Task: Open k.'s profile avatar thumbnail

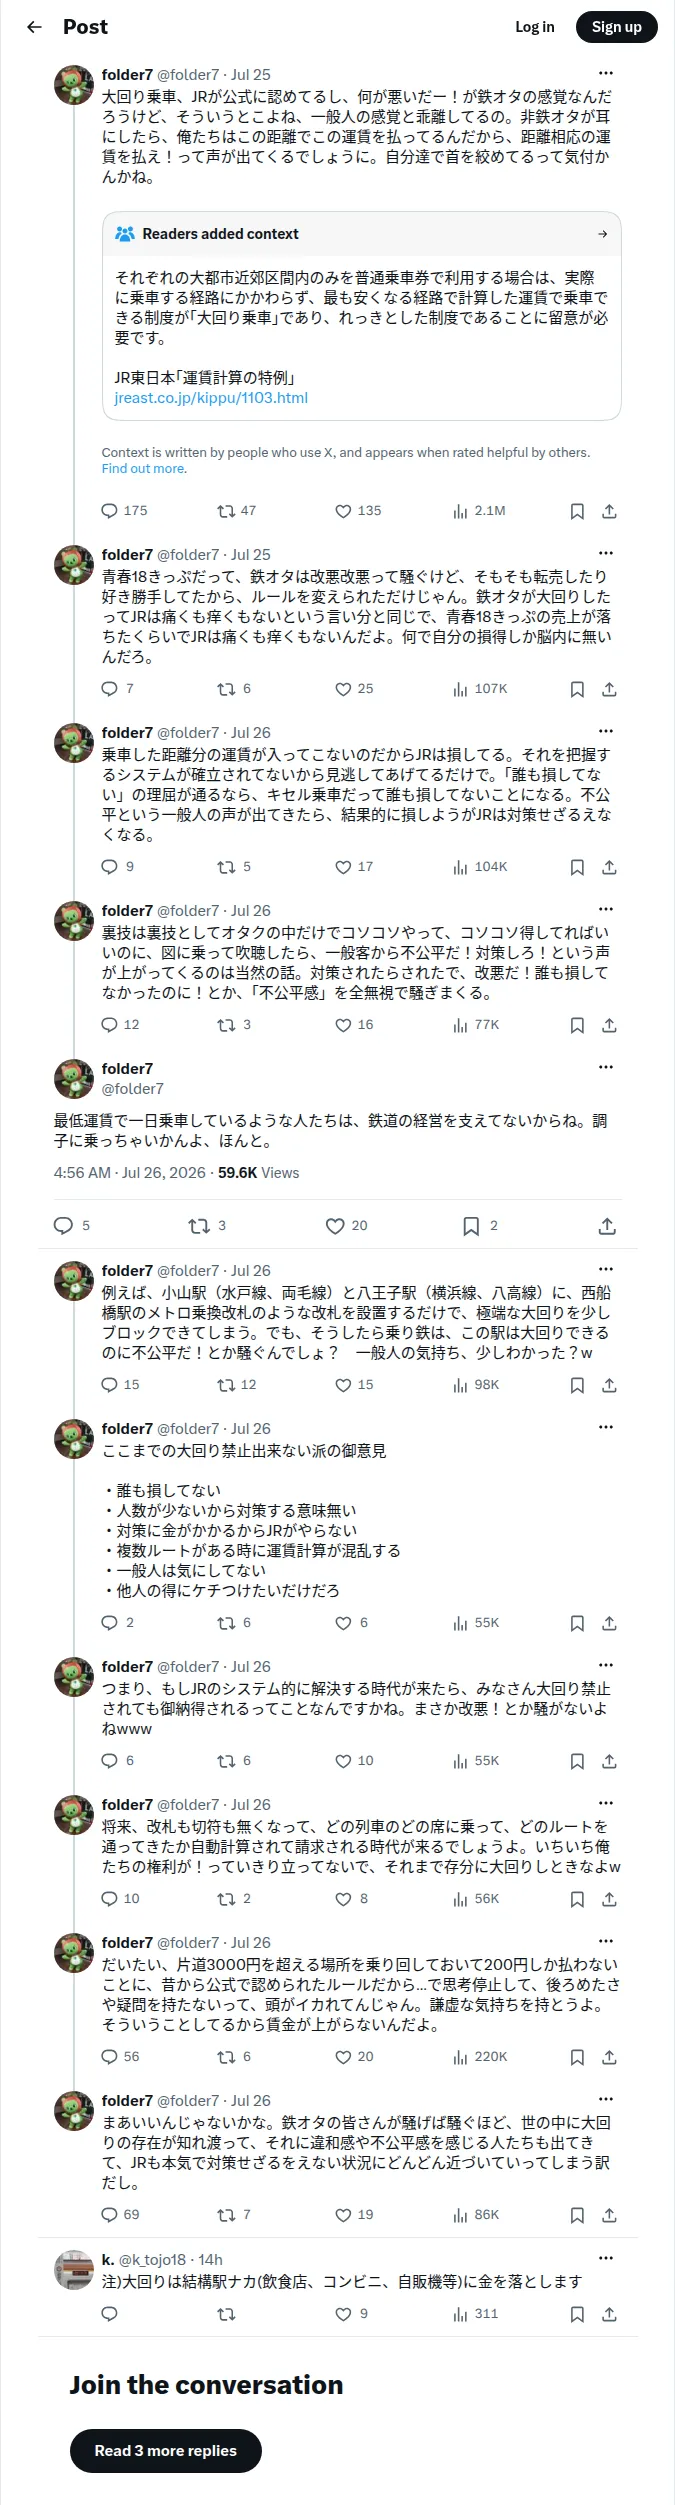Action: click(x=74, y=2270)
